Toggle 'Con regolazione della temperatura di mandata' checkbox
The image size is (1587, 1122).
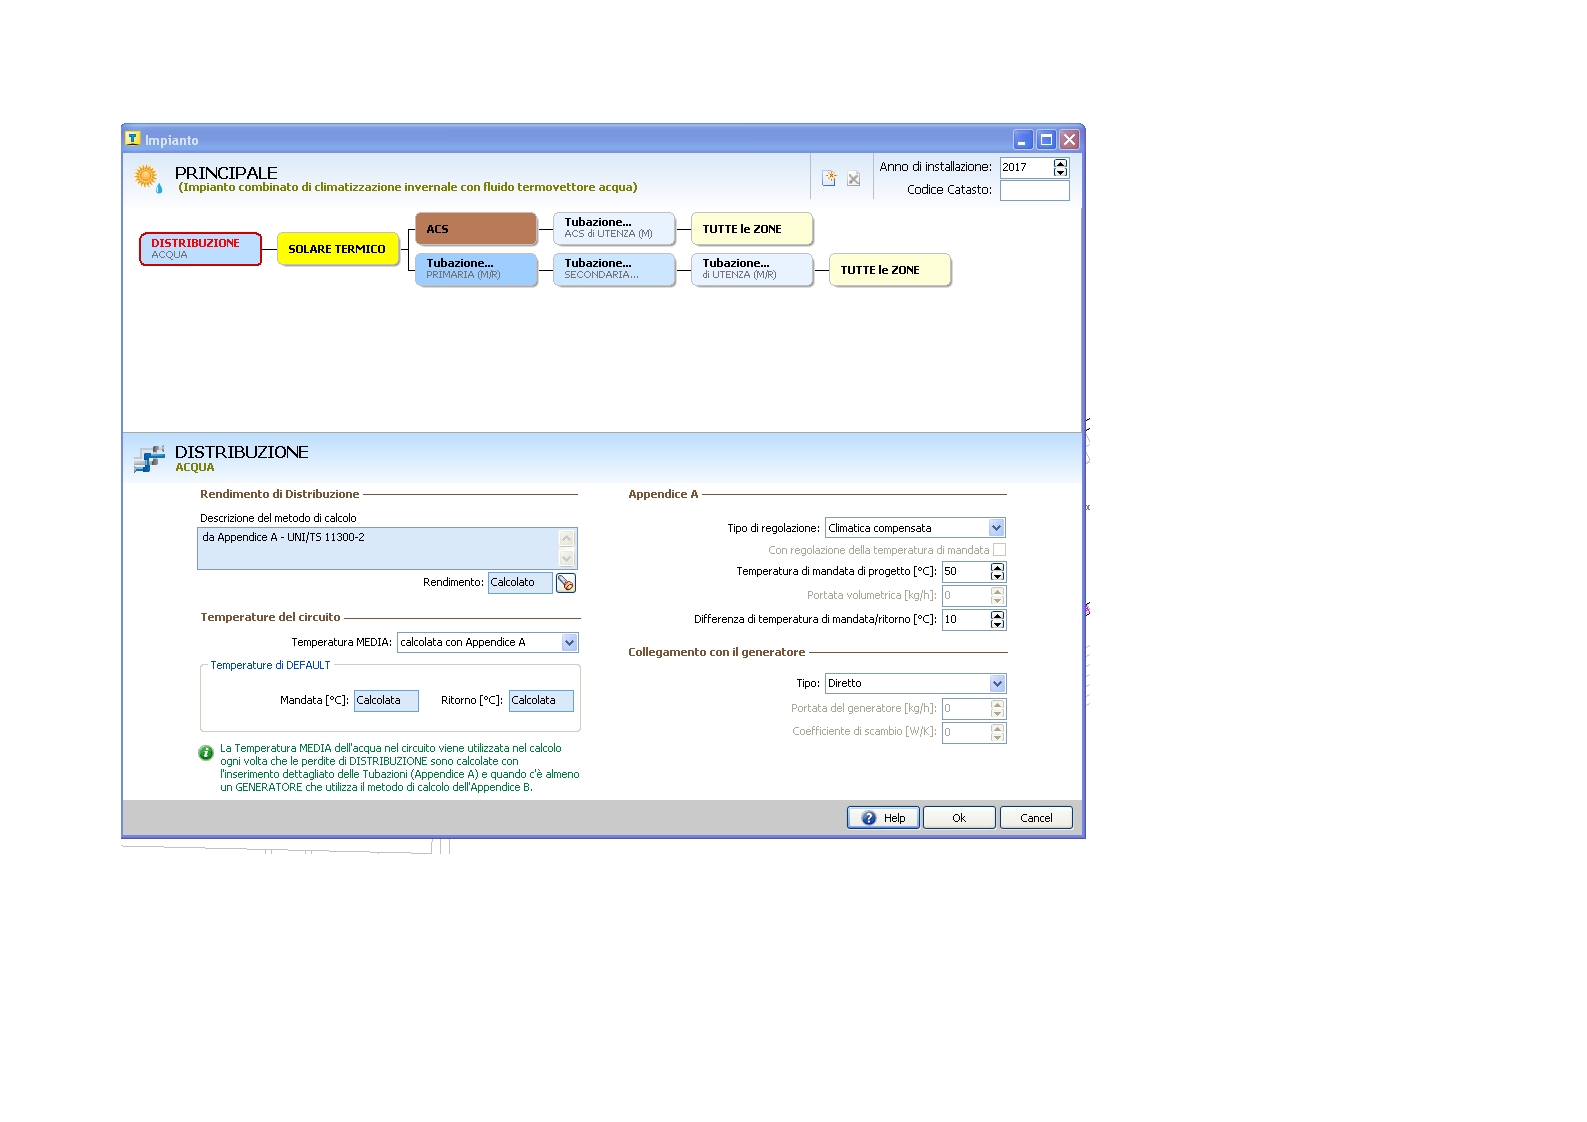999,550
